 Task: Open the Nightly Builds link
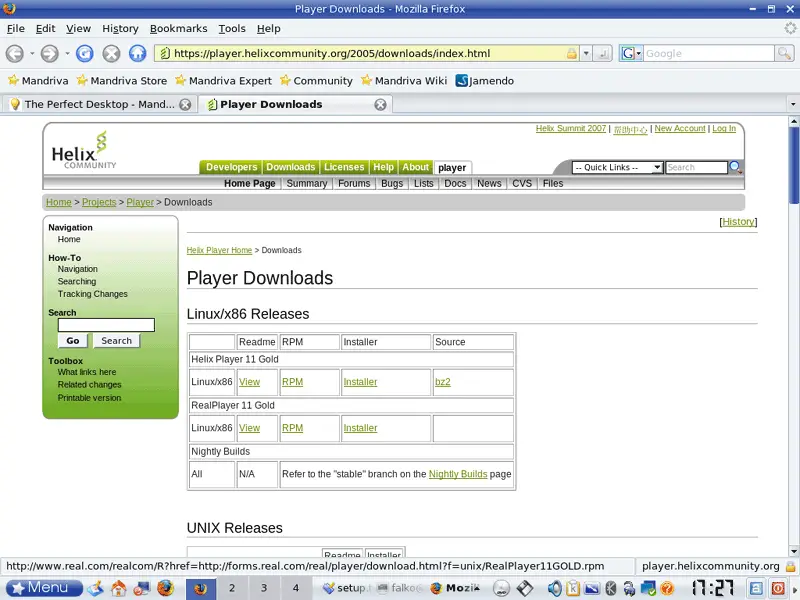pos(458,474)
